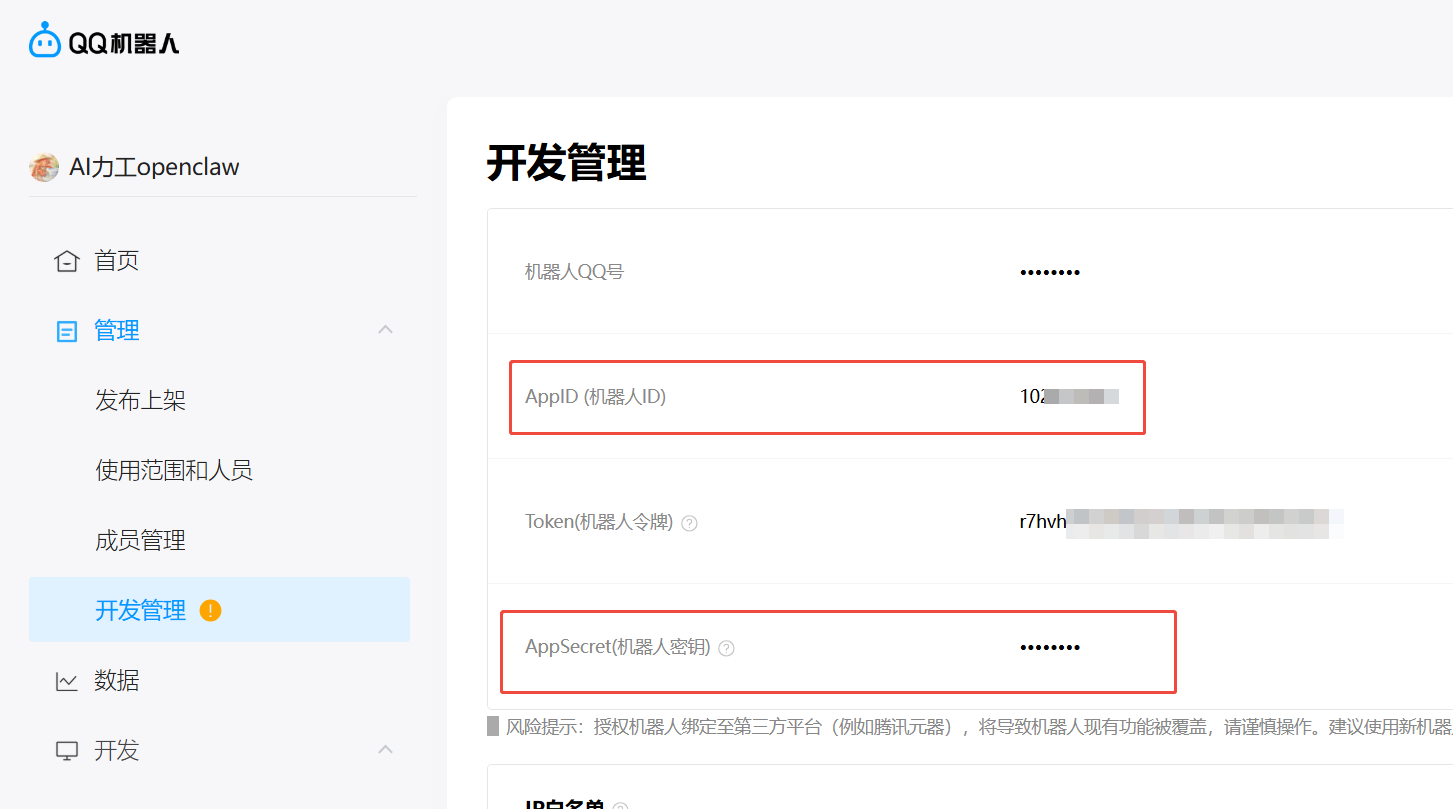Click the QQ机器人 robot logo icon
The width and height of the screenshot is (1453, 809).
click(45, 40)
